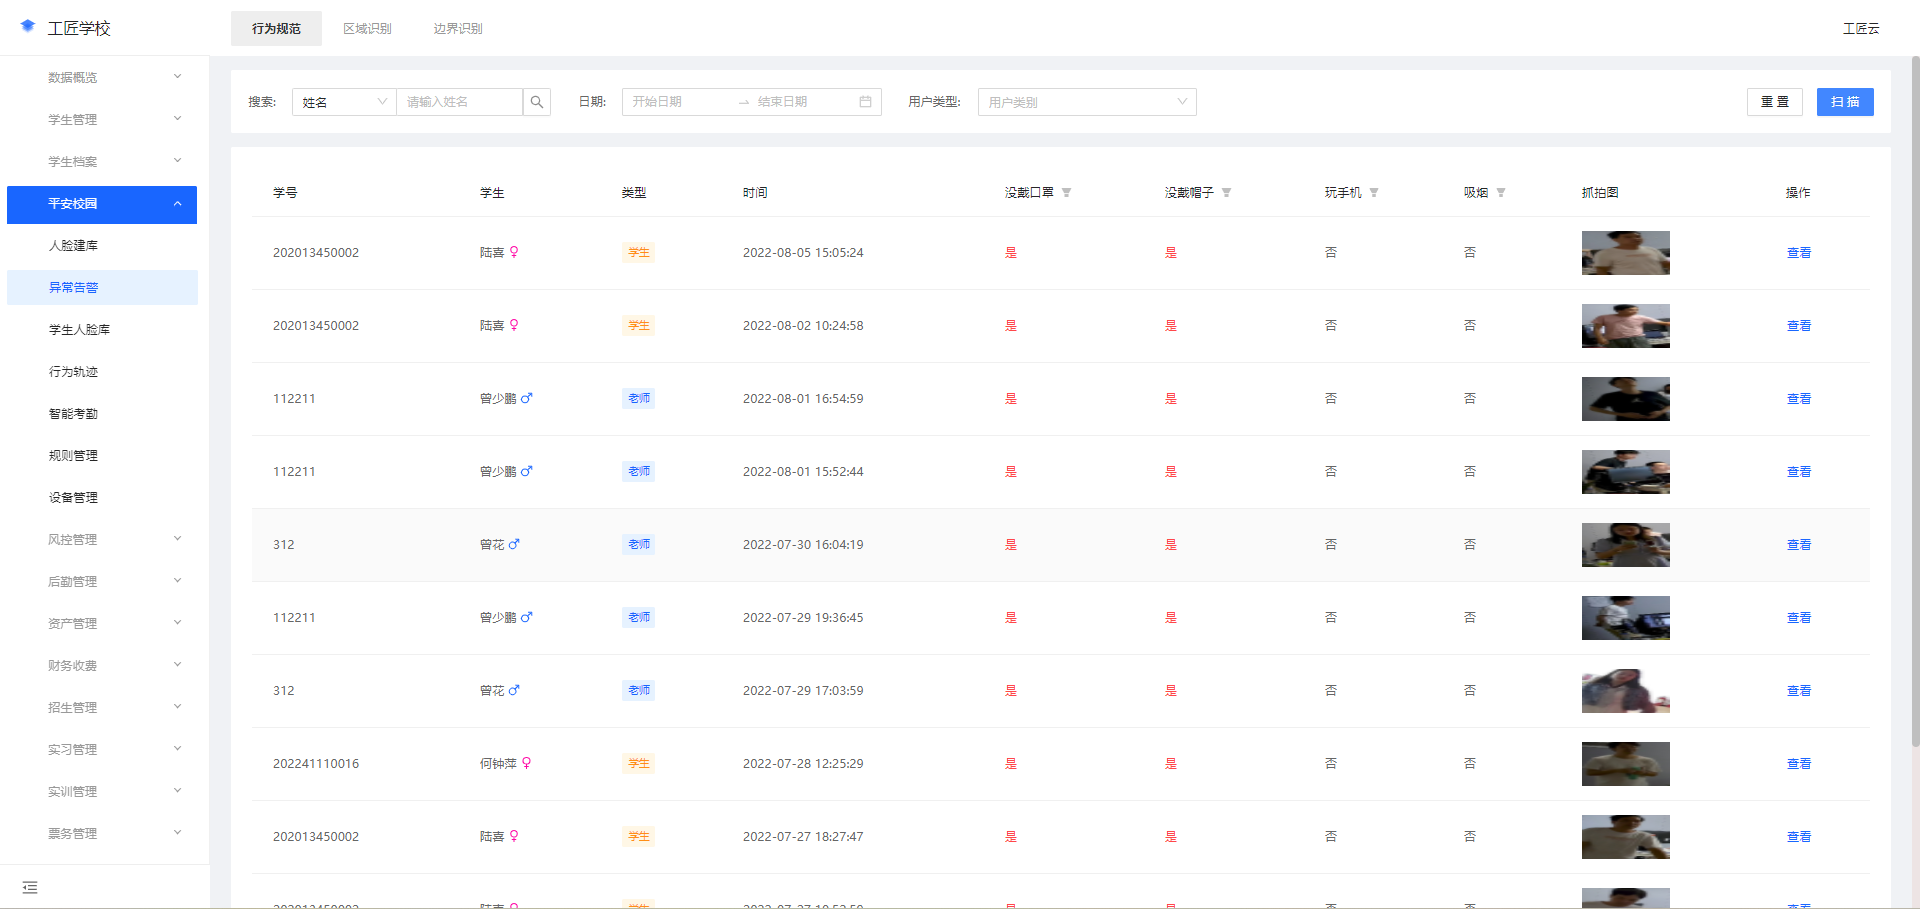Open the calendar icon in the date field
1920x909 pixels.
coord(866,101)
